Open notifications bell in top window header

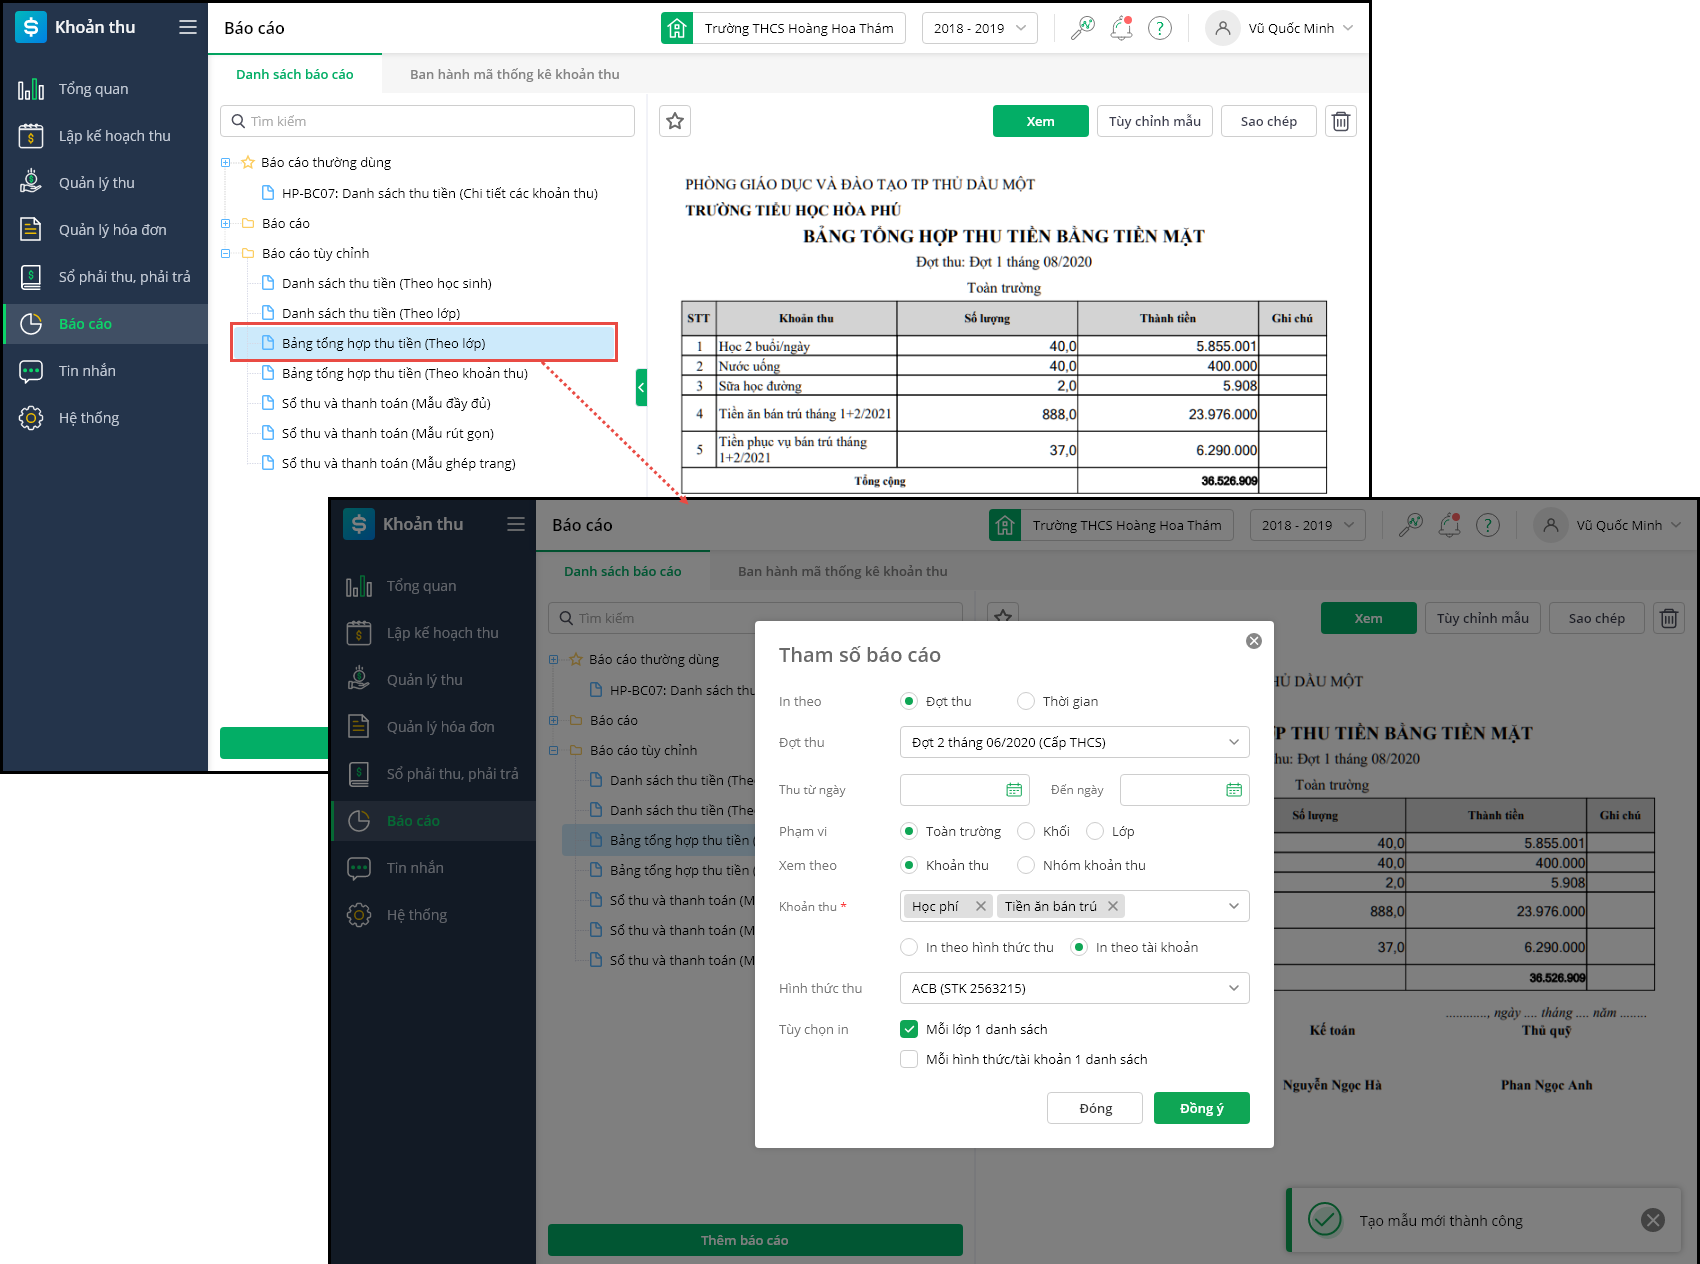(x=1122, y=28)
